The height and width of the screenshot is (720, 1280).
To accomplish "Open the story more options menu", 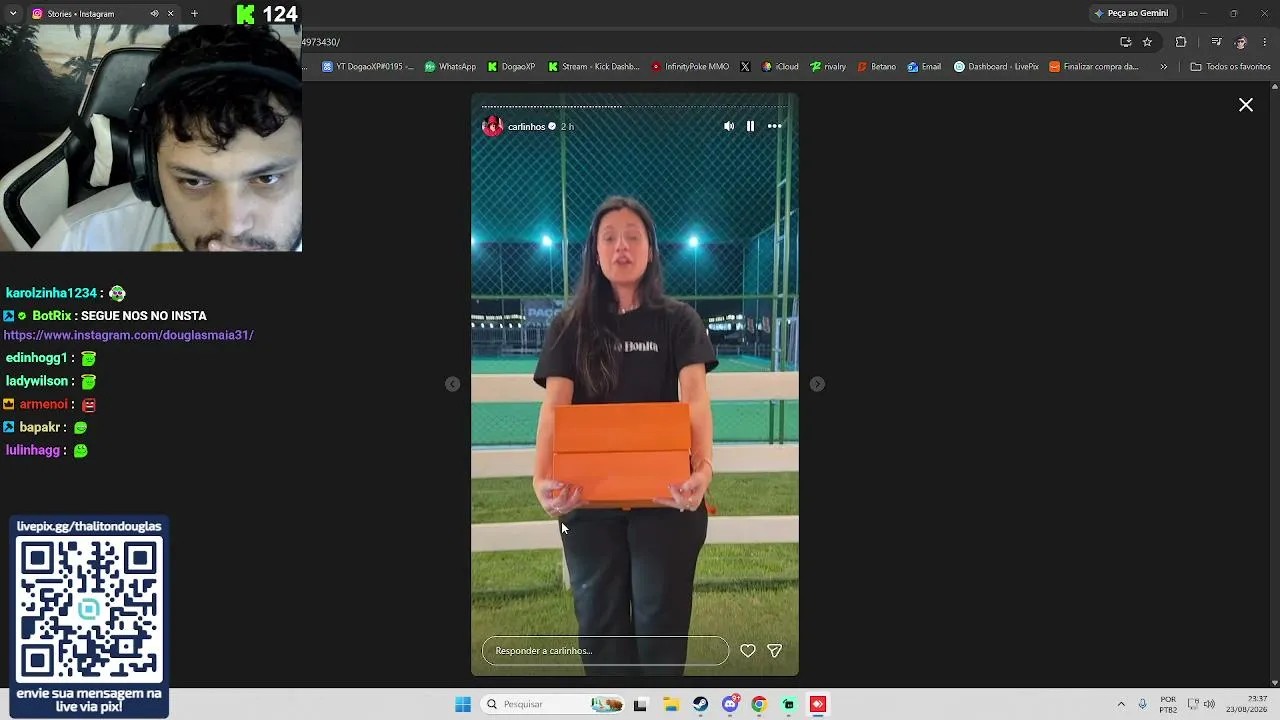I will click(774, 126).
